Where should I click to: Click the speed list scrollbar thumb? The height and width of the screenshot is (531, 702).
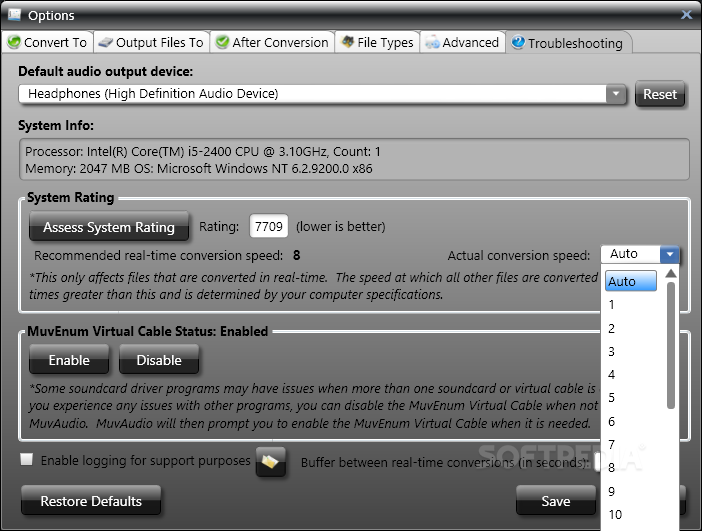point(671,345)
